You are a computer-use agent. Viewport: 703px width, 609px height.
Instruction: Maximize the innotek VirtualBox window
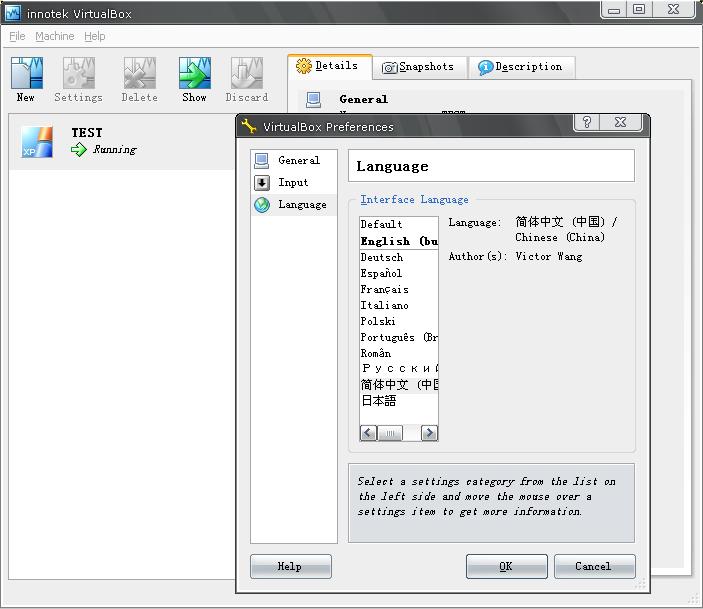639,9
